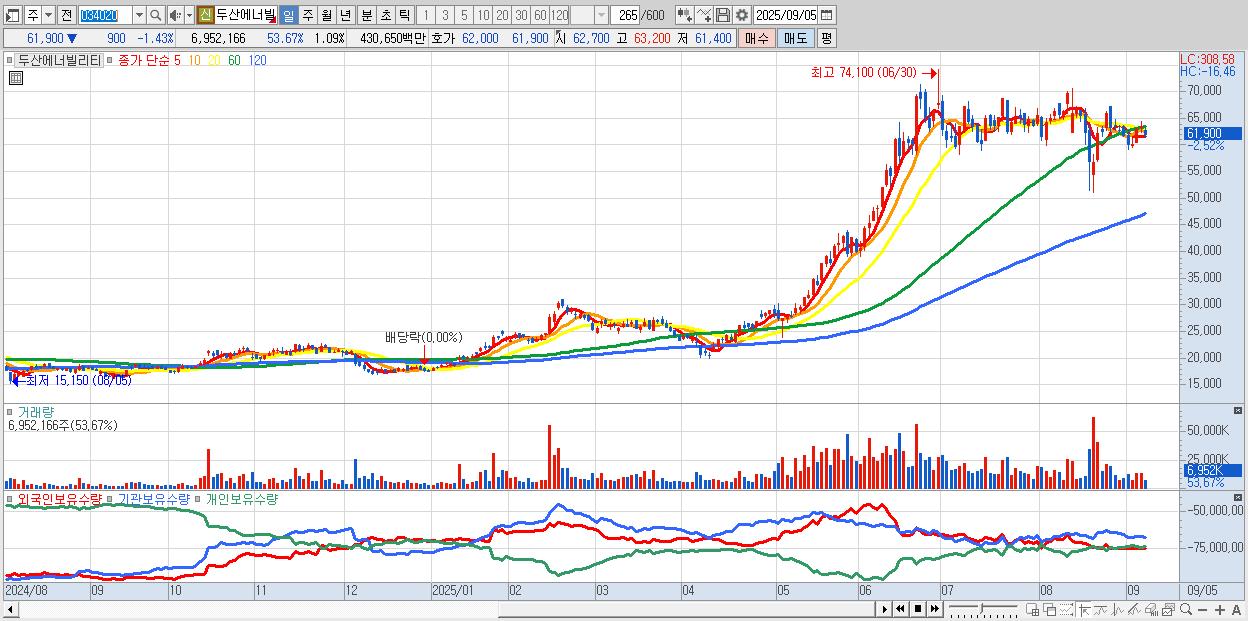This screenshot has height=621, width=1248.
Task: Click the fast-forward double-arrow button
Action: pos(934,609)
